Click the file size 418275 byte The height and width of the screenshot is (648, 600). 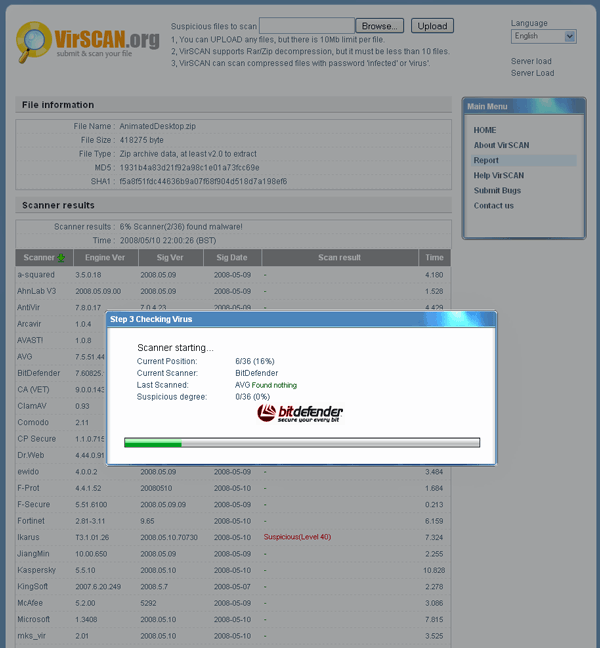tap(141, 140)
